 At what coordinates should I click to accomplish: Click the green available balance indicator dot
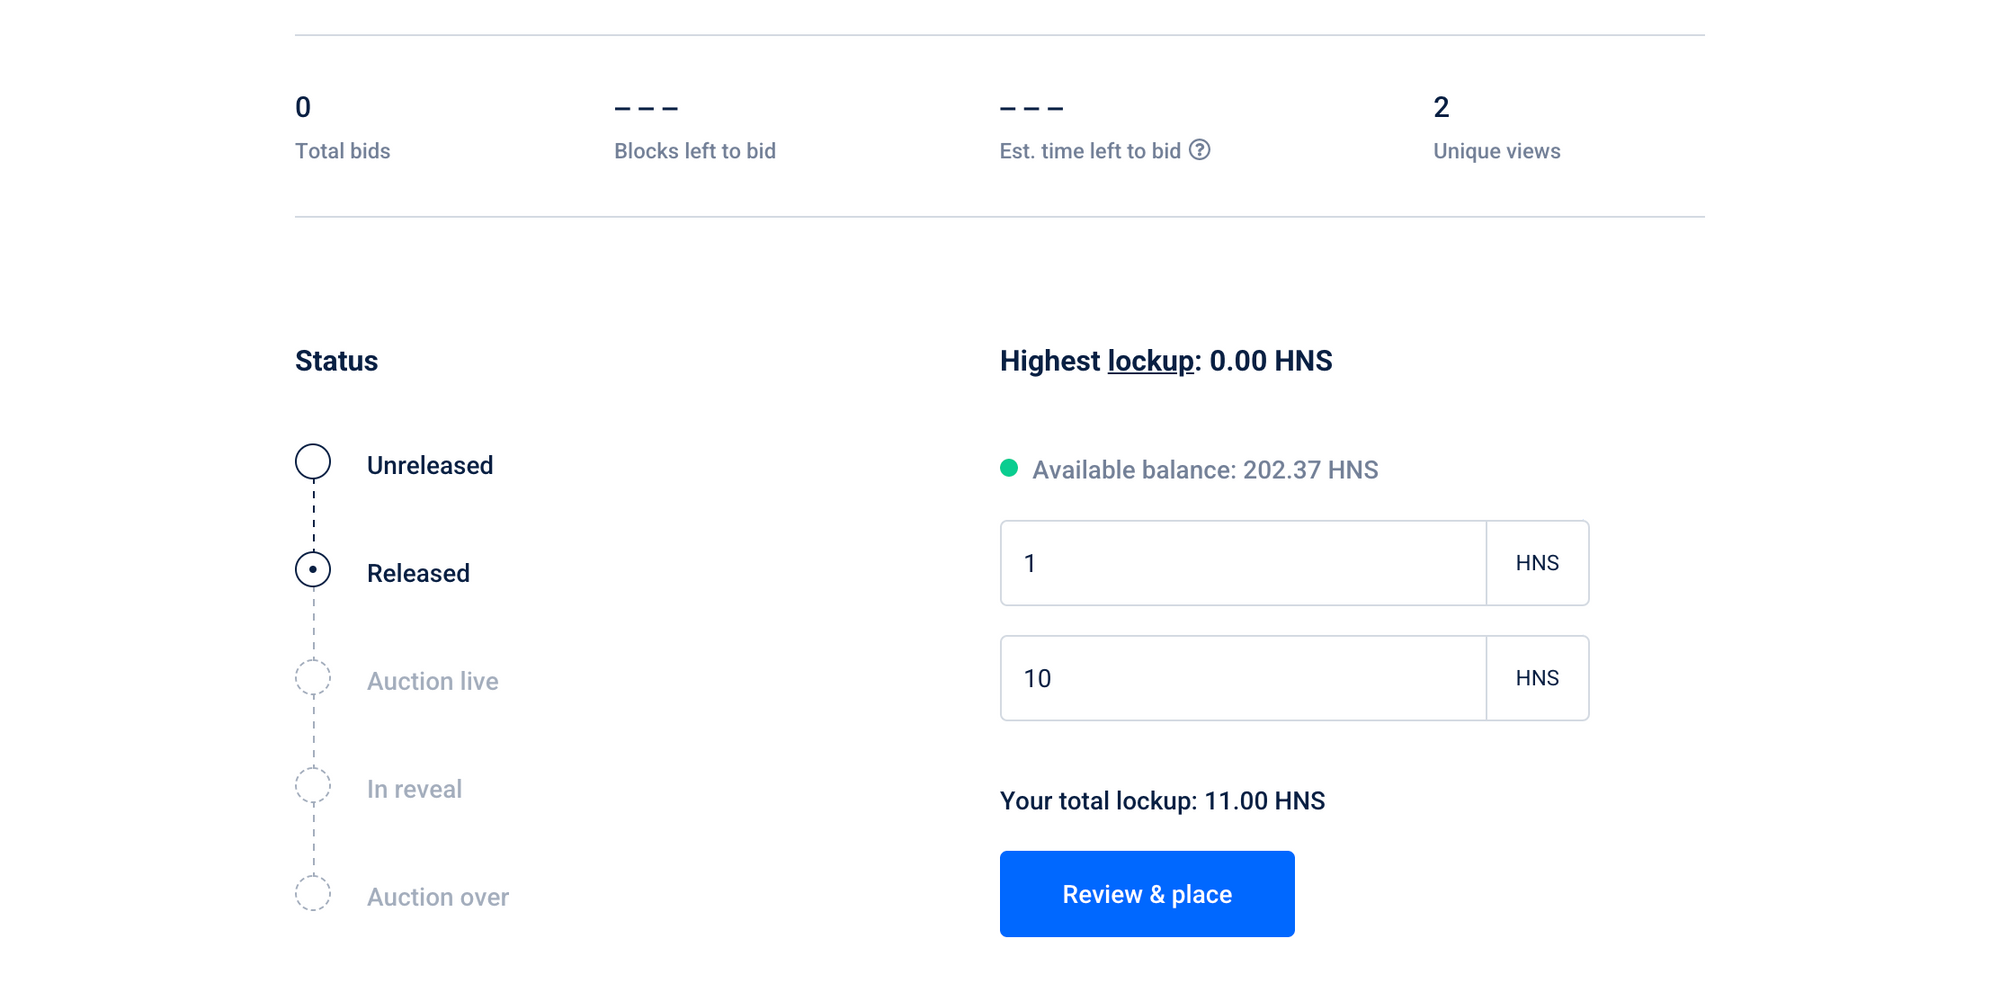[x=1010, y=467]
